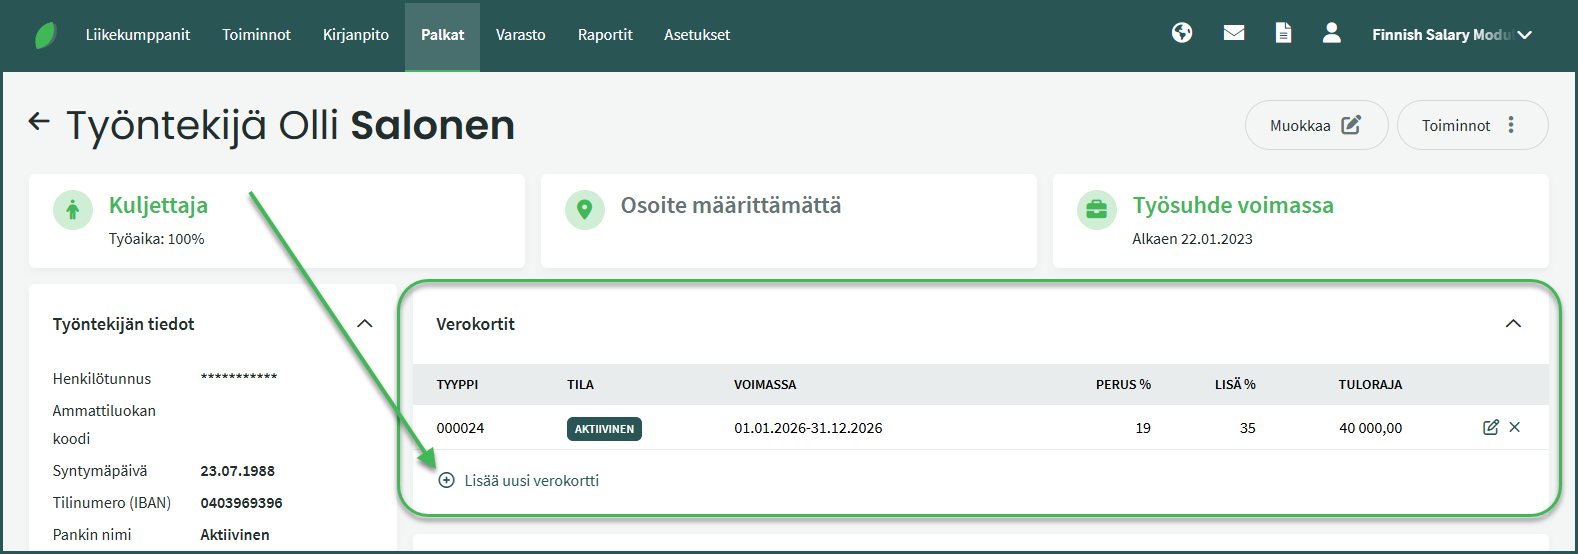Go back using the left arrow
The image size is (1578, 554).
39,122
